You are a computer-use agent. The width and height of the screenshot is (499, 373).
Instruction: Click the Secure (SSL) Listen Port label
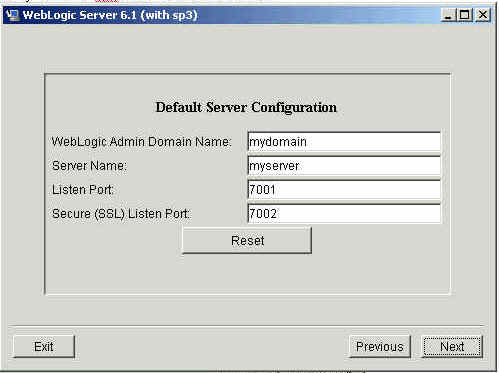pyautogui.click(x=121, y=214)
